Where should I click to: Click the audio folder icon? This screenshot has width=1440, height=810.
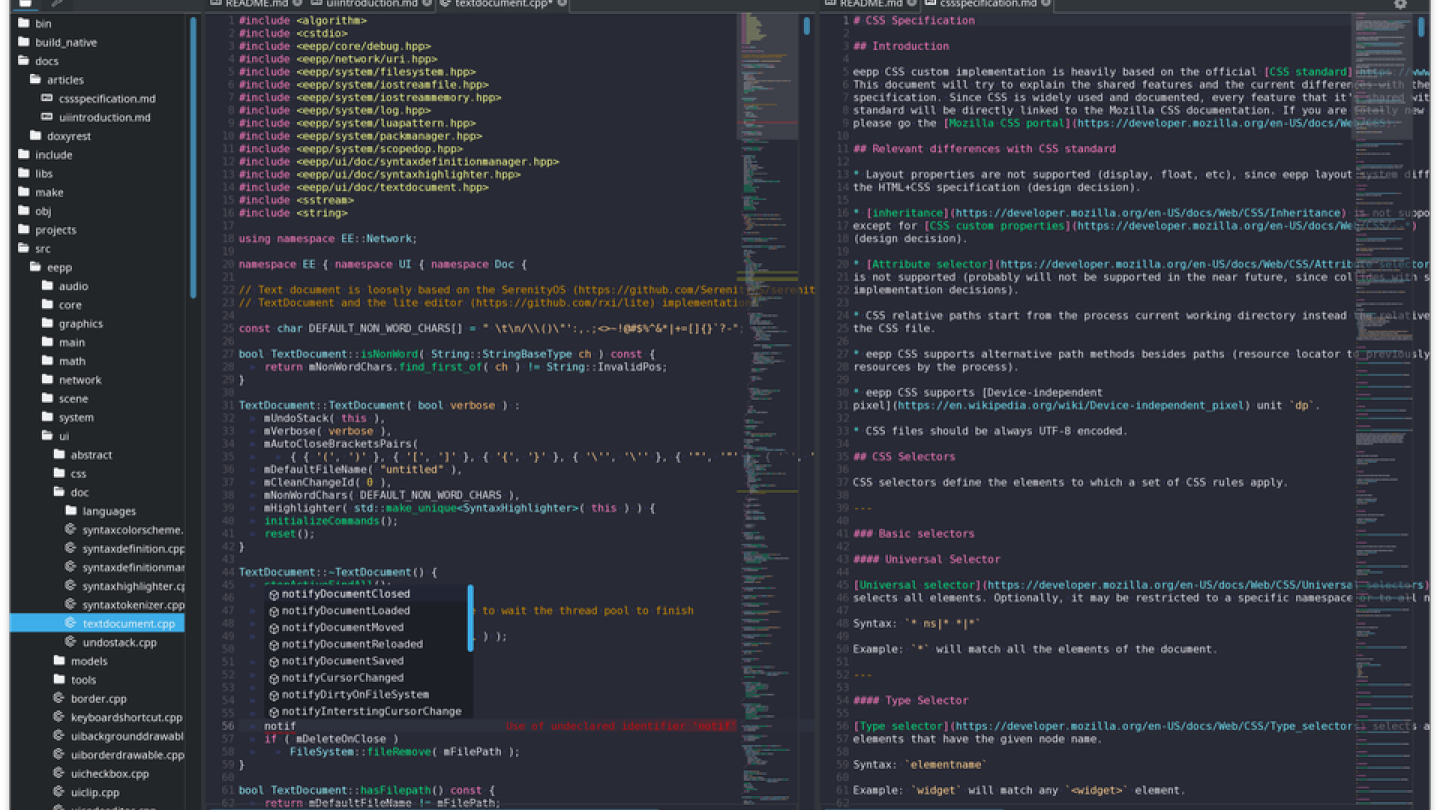tap(47, 285)
